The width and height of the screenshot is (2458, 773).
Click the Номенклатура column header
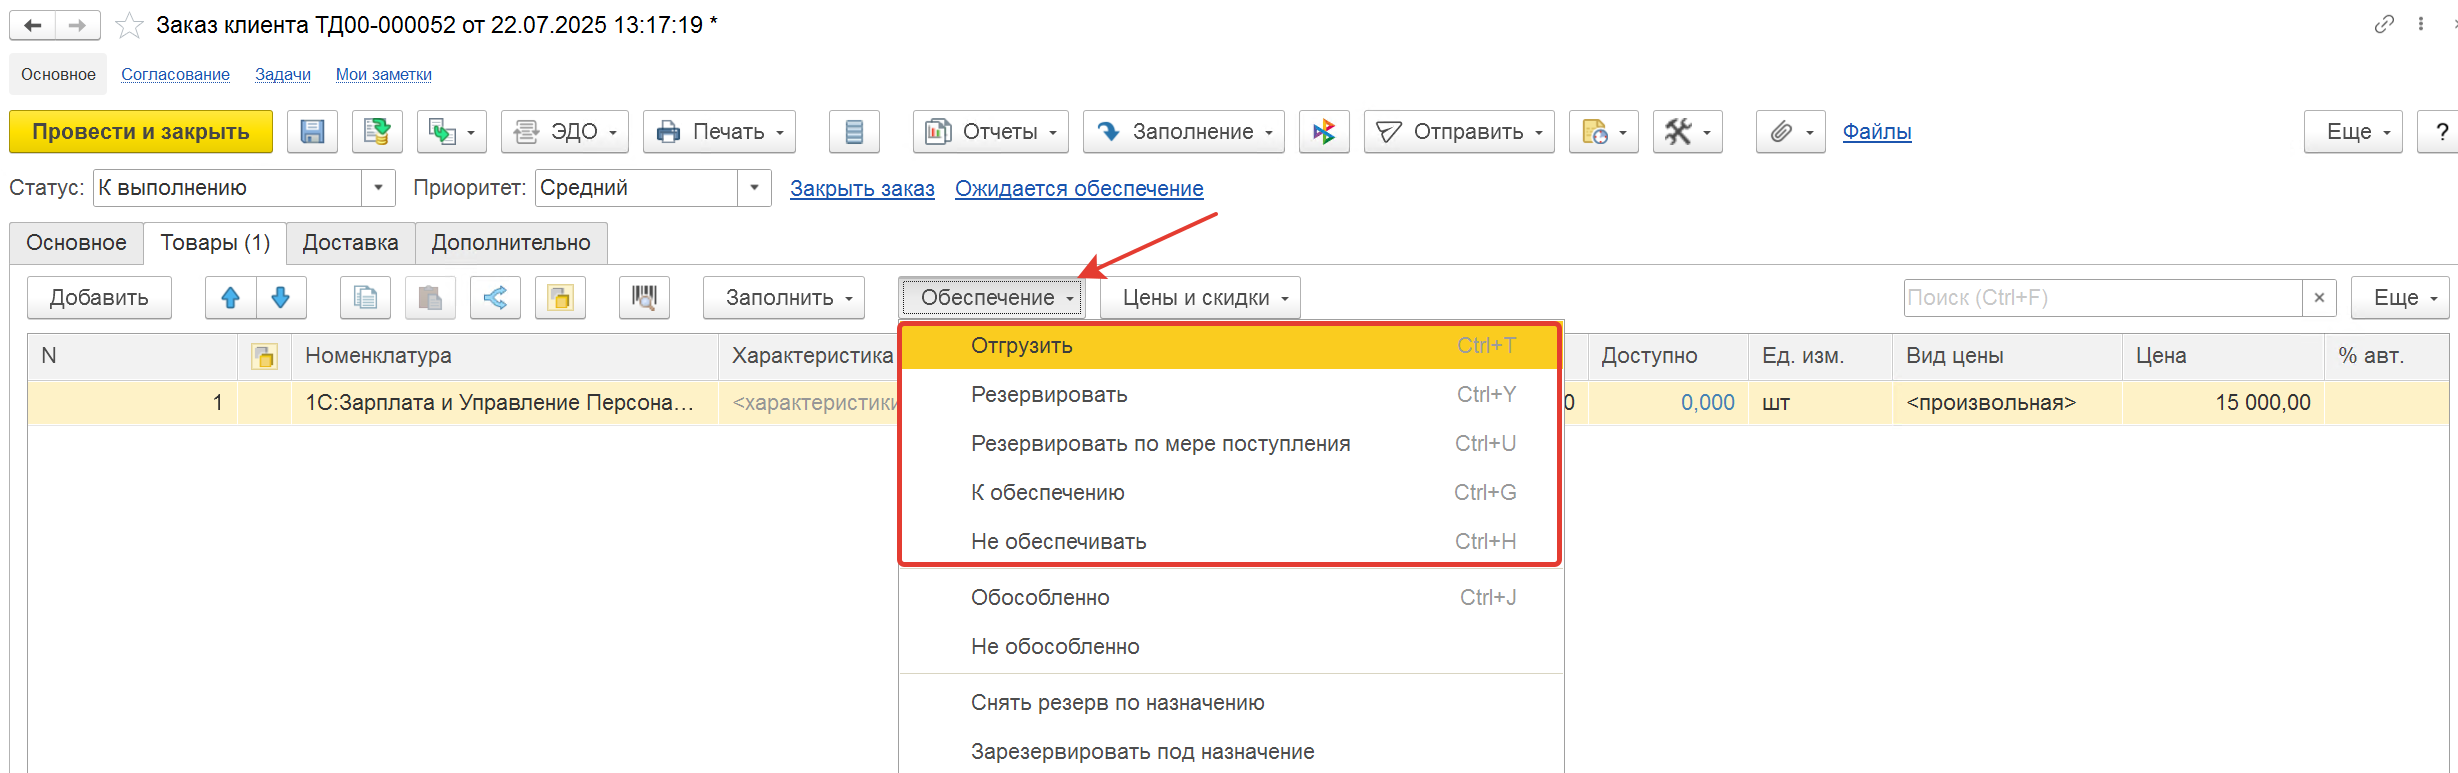[505, 356]
